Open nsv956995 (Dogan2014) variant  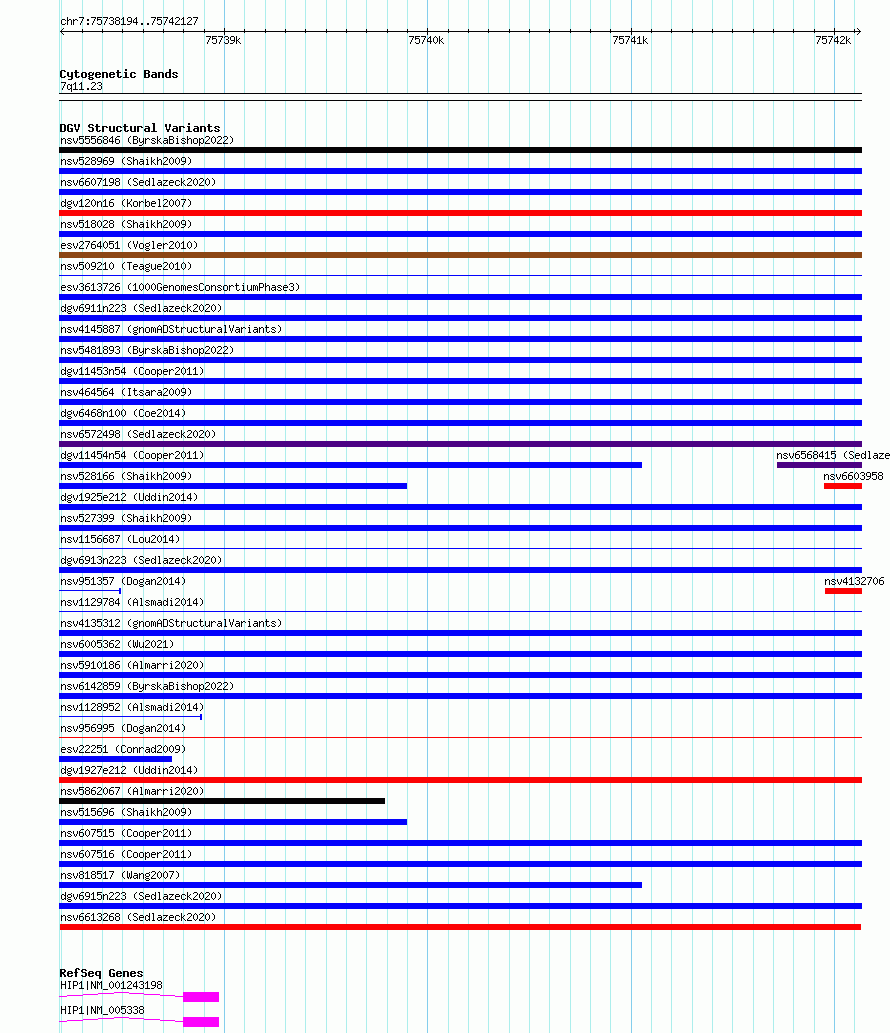click(x=123, y=731)
